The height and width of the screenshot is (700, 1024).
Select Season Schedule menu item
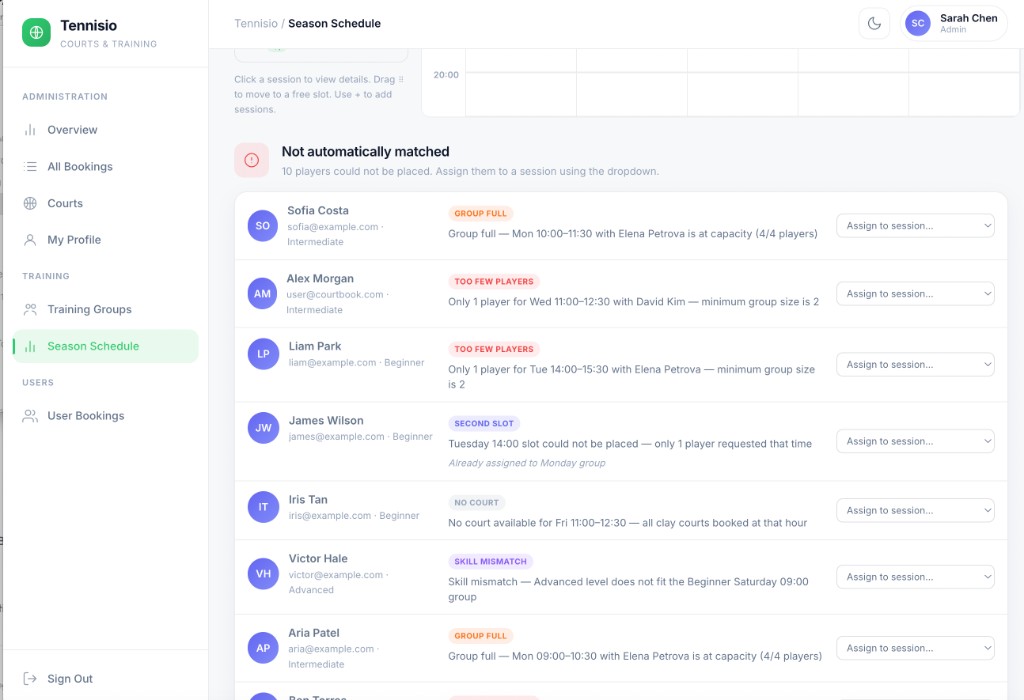[x=105, y=346]
